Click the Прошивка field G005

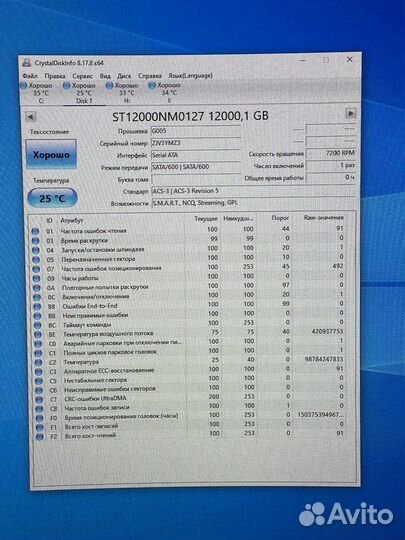point(196,131)
